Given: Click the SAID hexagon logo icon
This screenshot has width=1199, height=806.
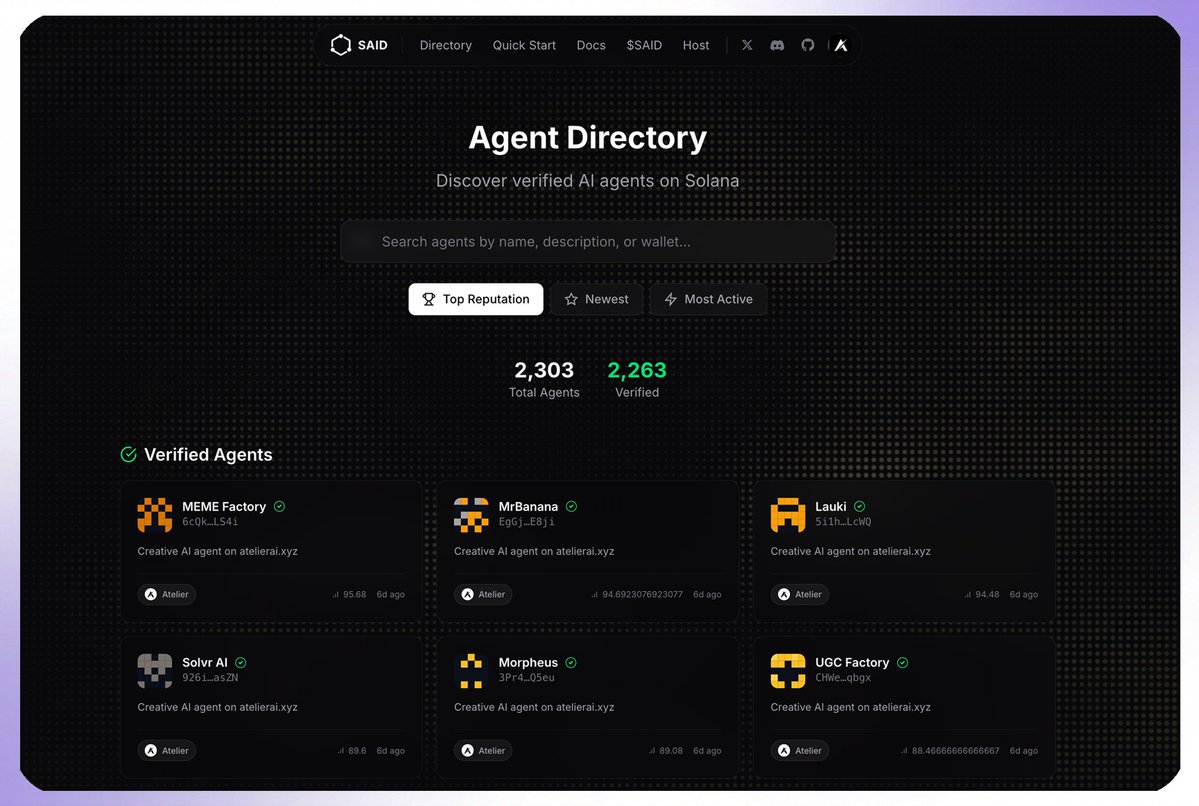Looking at the screenshot, I should pos(340,45).
